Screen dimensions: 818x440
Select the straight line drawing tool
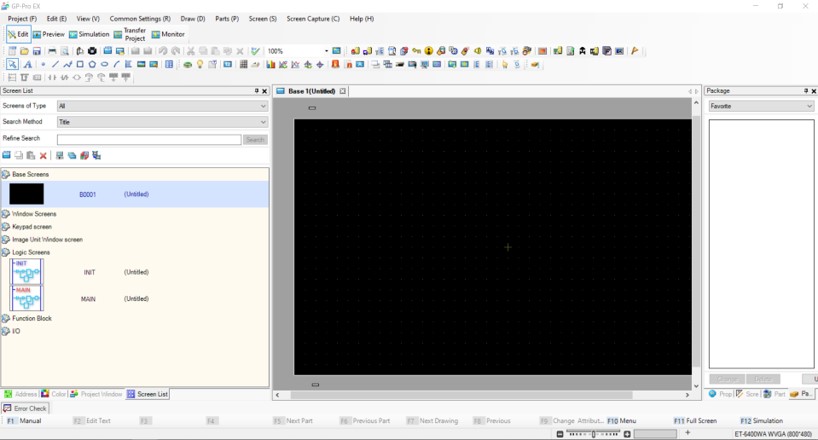tap(55, 64)
